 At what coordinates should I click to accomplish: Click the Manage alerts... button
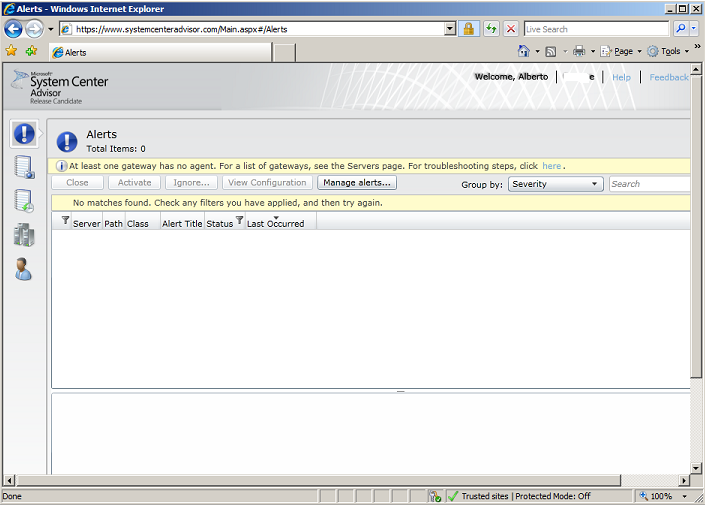point(357,183)
